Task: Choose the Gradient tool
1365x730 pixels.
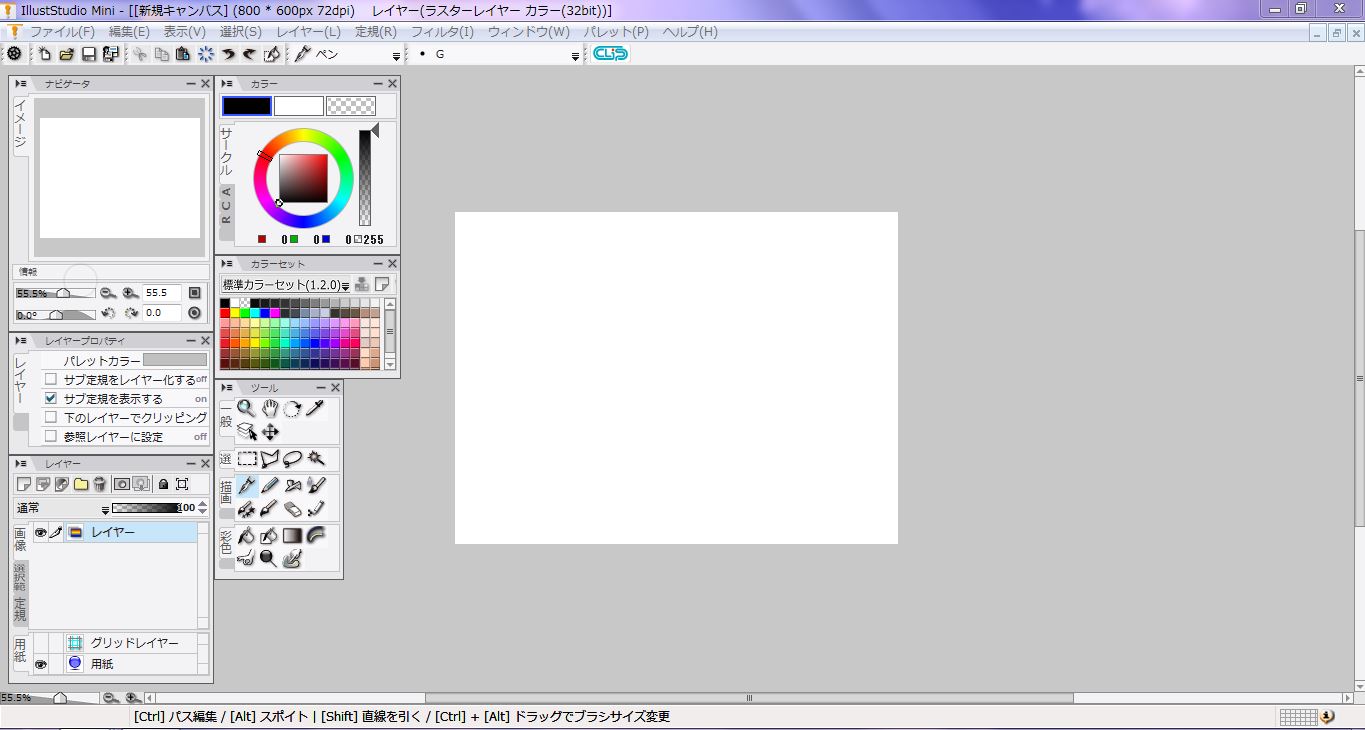Action: click(x=292, y=536)
